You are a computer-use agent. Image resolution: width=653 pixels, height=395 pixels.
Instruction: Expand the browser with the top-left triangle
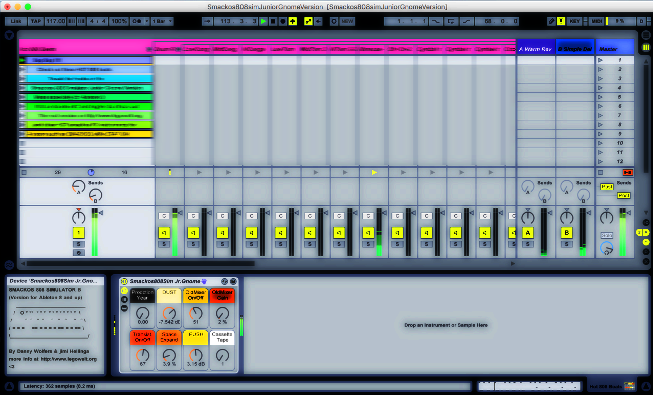click(x=9, y=36)
